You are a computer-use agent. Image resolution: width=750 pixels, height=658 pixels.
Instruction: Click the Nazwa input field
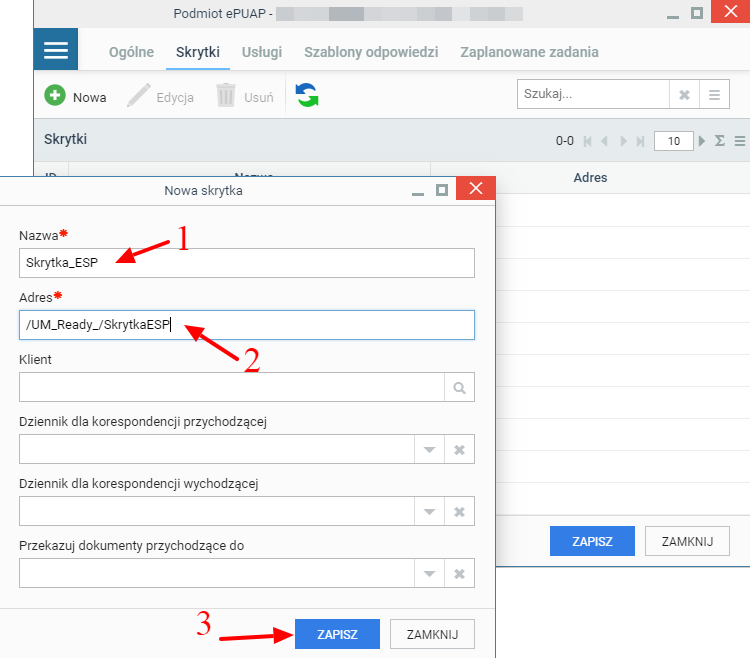tap(247, 263)
